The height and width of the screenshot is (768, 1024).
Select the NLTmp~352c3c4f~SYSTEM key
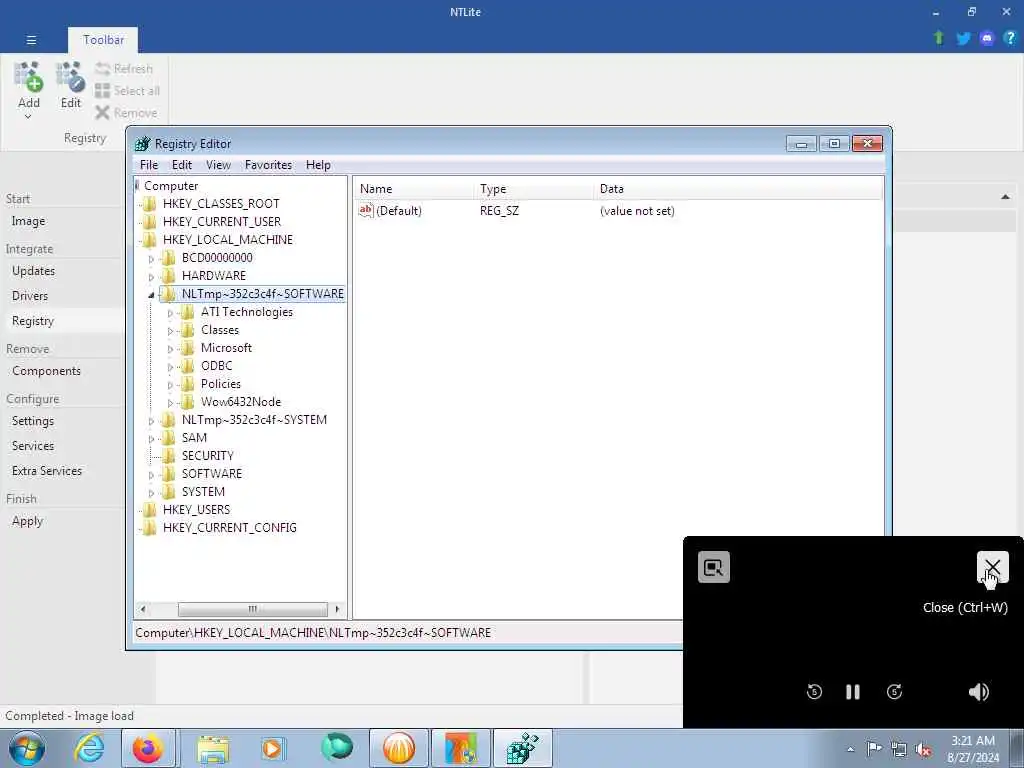(254, 420)
